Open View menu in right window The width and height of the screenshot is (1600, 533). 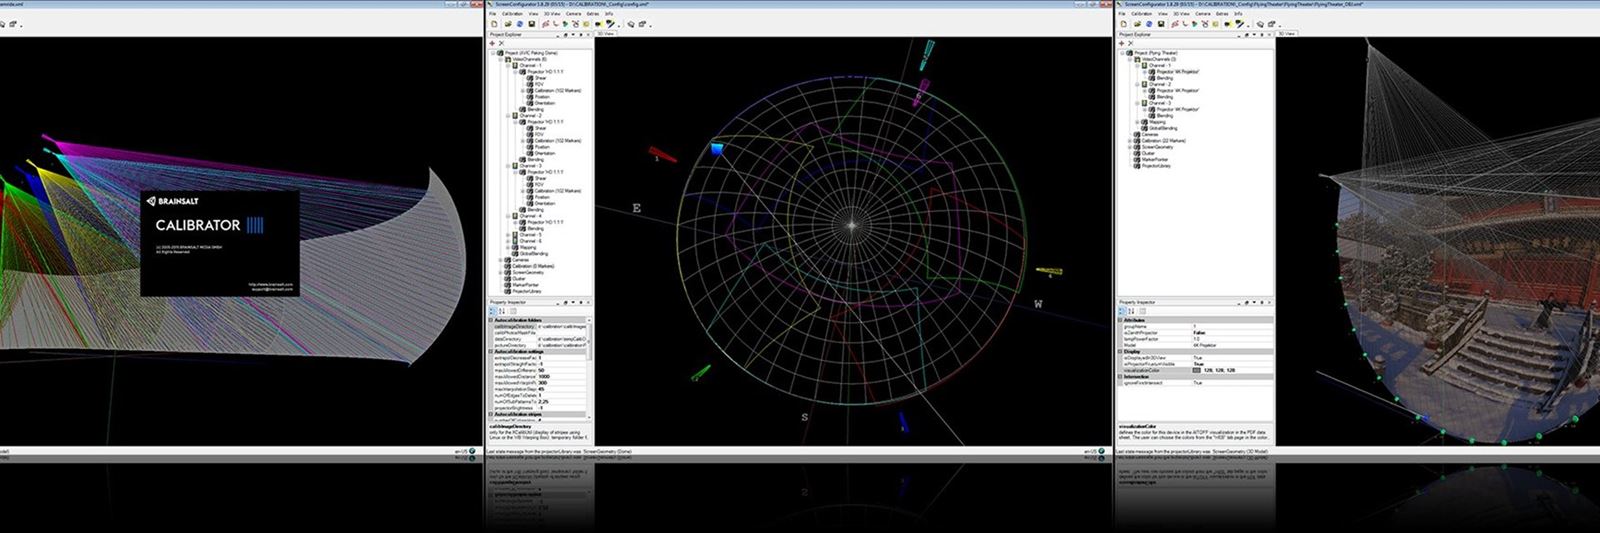coord(1163,14)
